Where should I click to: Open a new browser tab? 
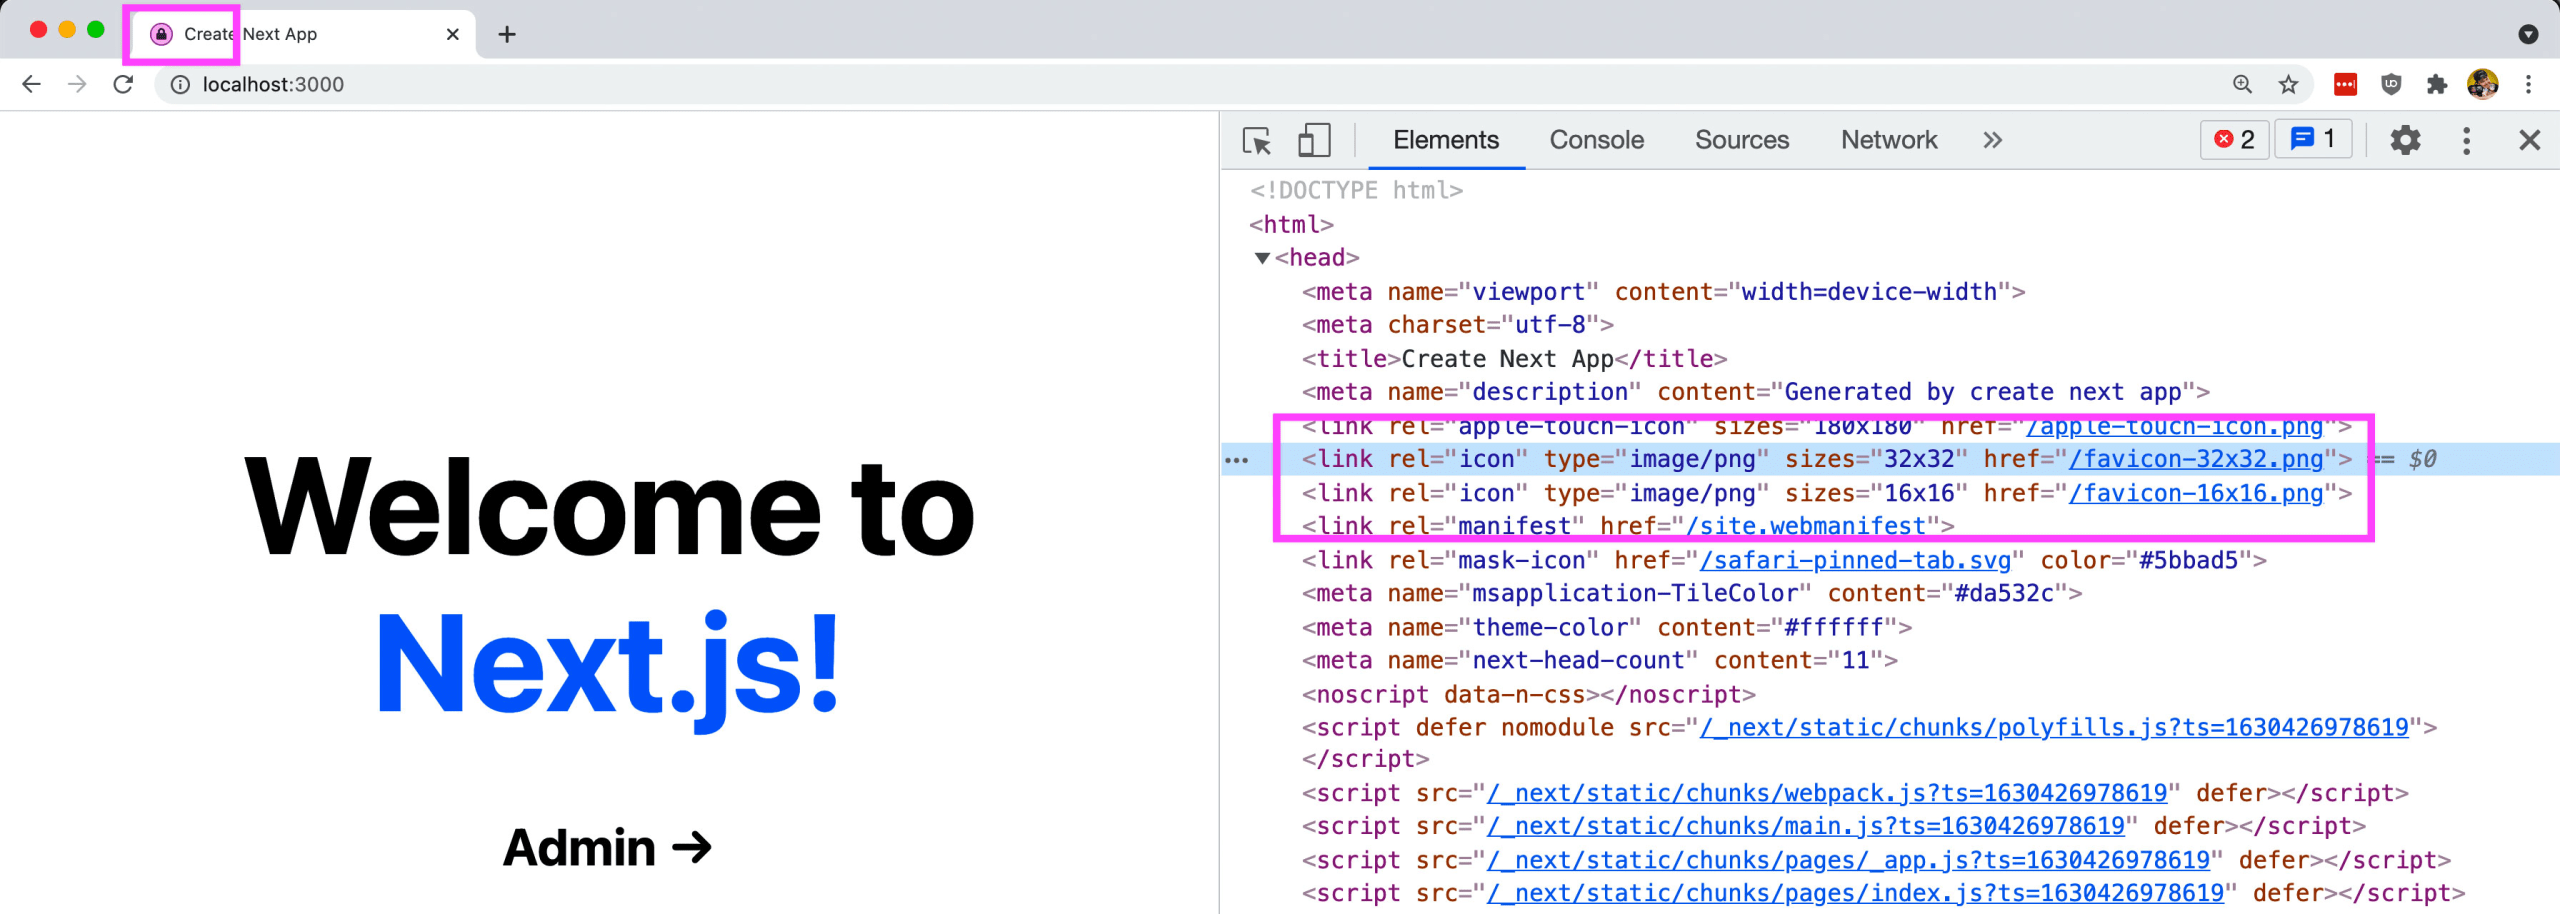click(507, 34)
